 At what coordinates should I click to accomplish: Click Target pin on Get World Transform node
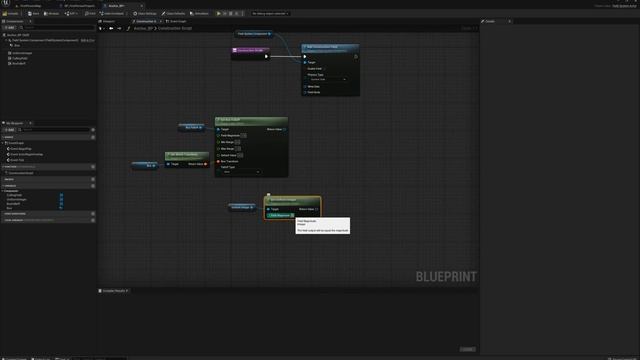(x=168, y=164)
